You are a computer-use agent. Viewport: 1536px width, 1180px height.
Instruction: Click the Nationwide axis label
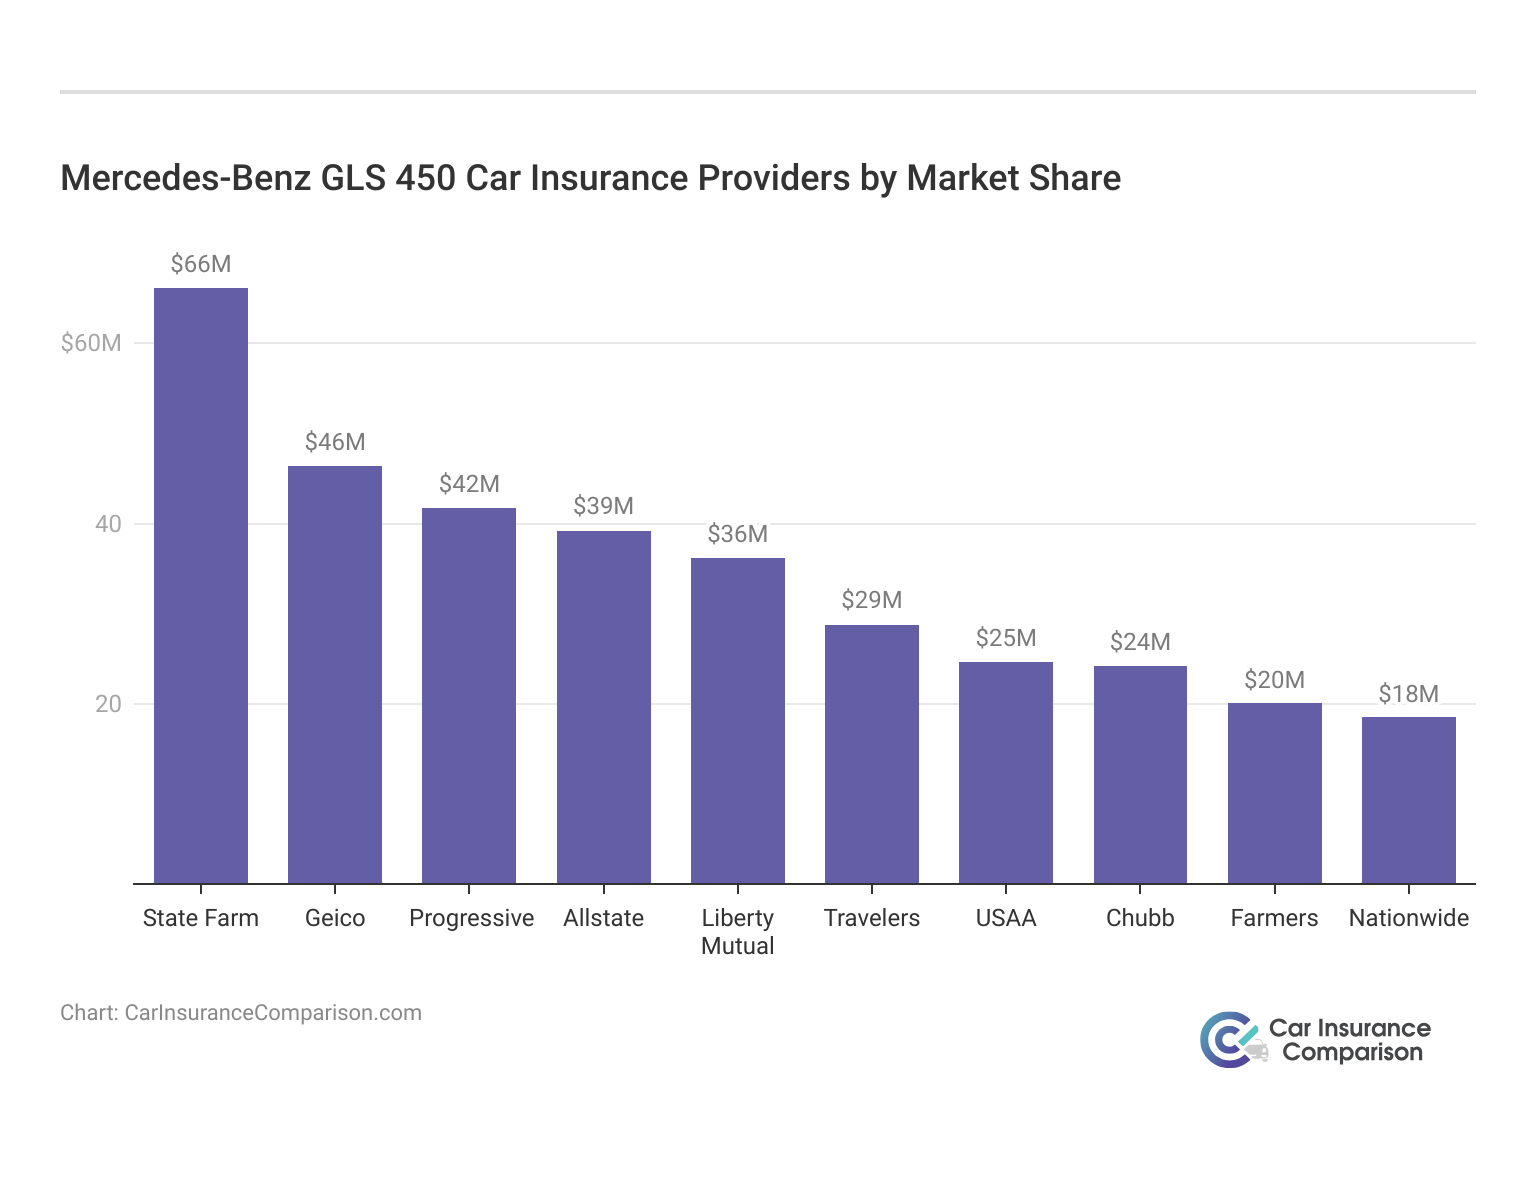click(1409, 918)
